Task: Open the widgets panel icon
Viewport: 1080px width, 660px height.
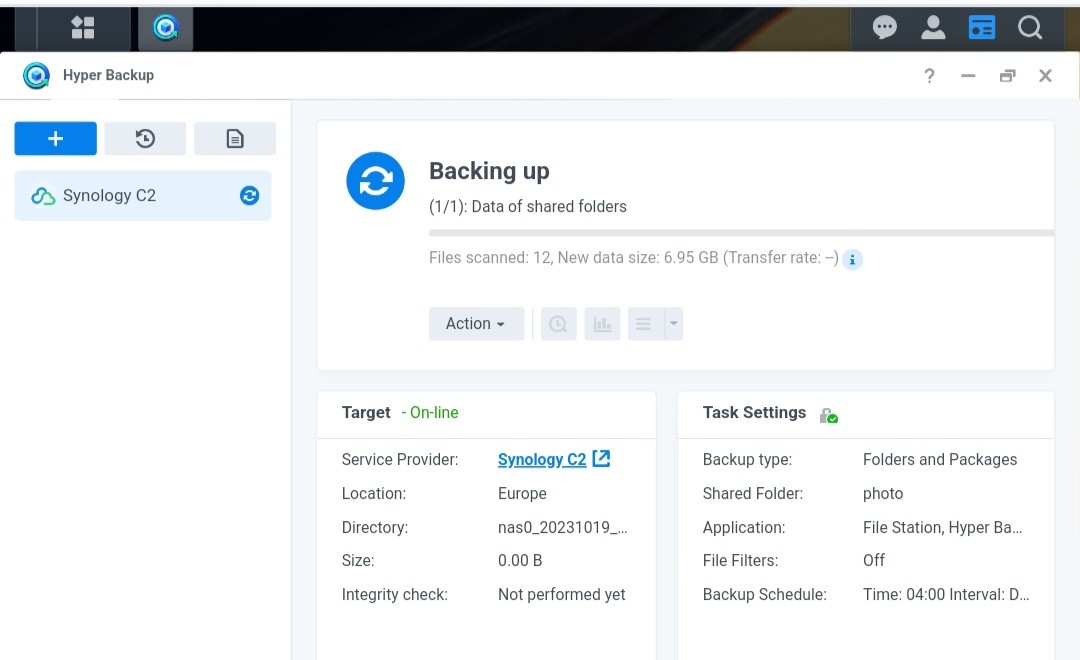Action: [982, 28]
